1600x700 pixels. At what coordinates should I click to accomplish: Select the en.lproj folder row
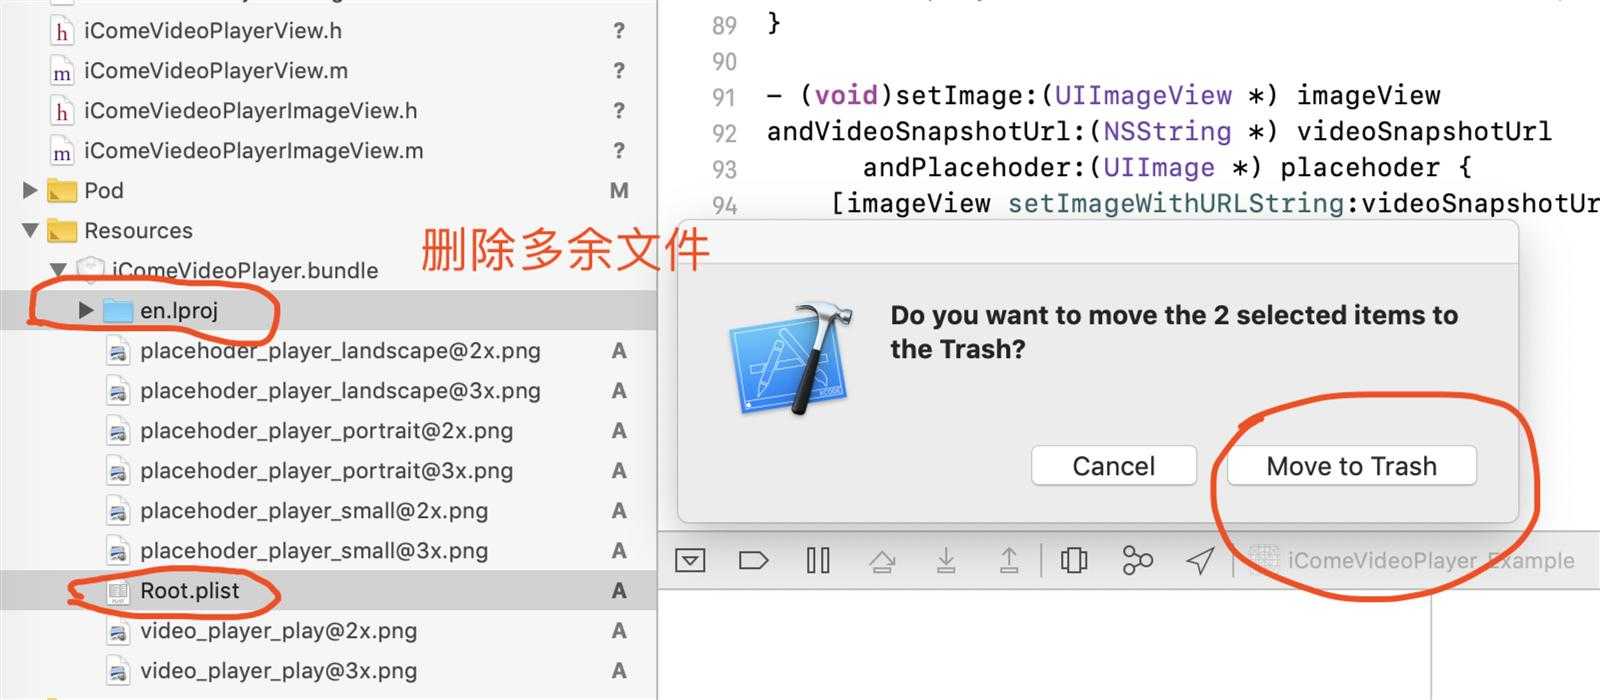point(328,310)
